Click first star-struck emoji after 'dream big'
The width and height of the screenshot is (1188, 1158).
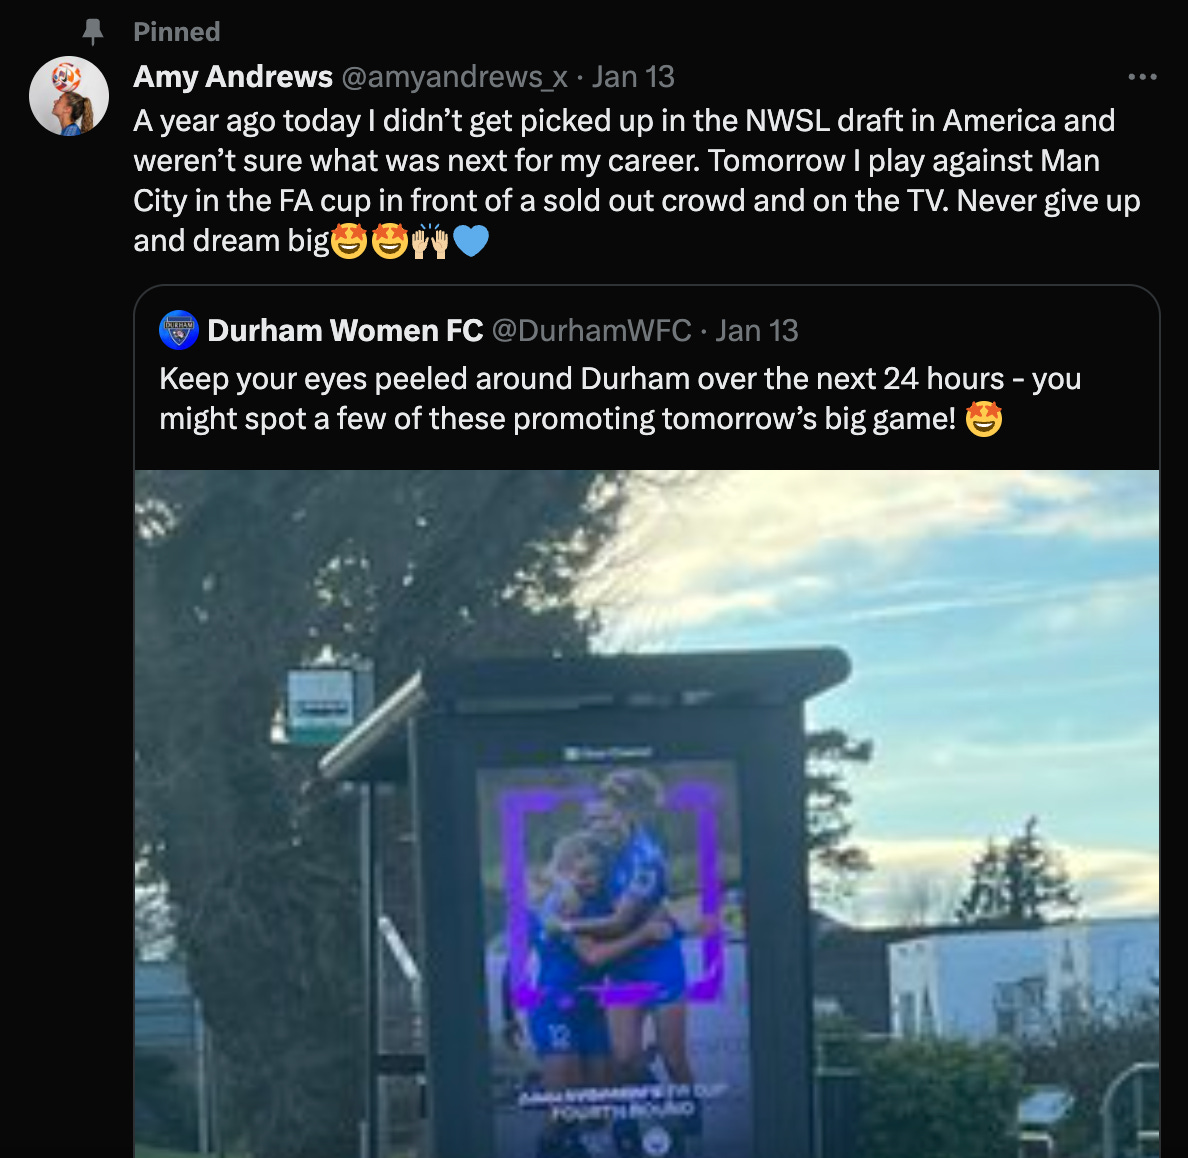click(349, 241)
